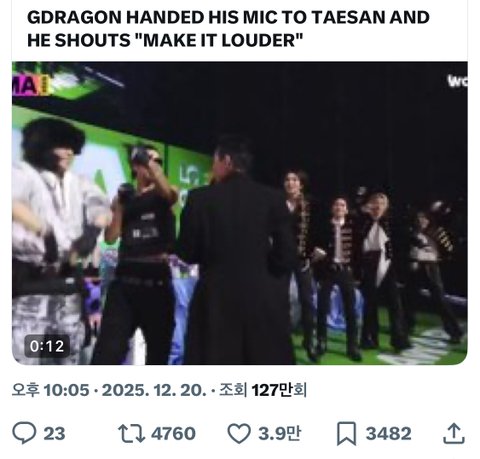Click the retweet arrows icon

coord(131,433)
